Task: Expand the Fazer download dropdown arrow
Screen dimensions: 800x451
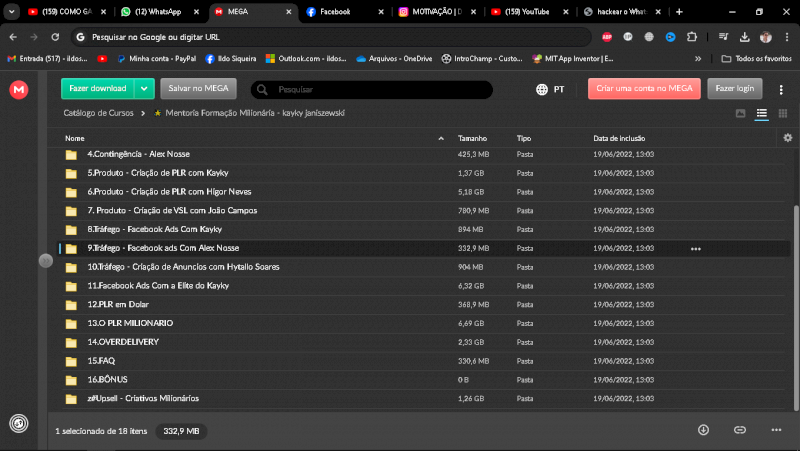Action: tap(145, 89)
